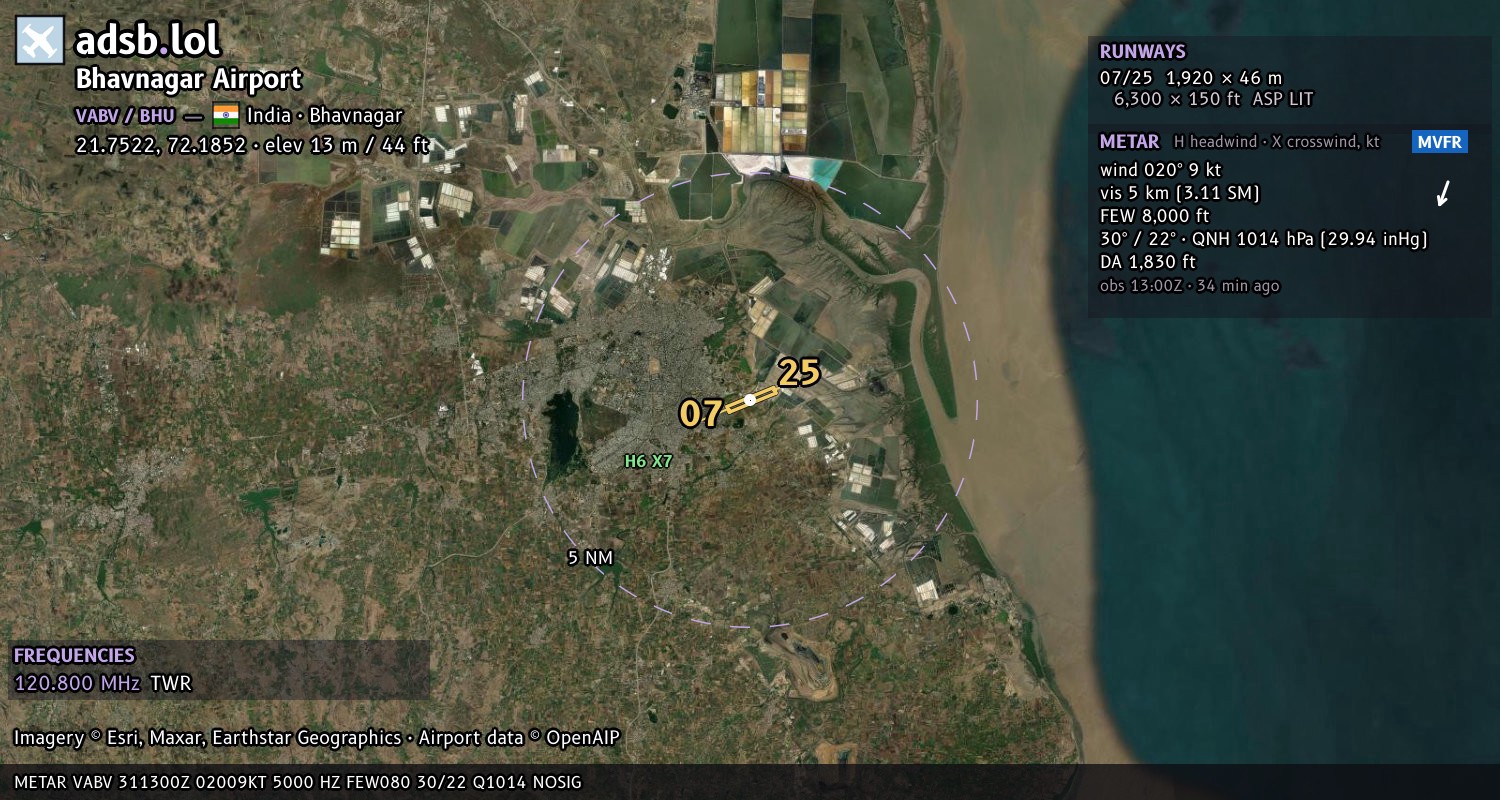Click the 'wind 020° 9 kt' reading
This screenshot has width=1500, height=800.
1160,170
